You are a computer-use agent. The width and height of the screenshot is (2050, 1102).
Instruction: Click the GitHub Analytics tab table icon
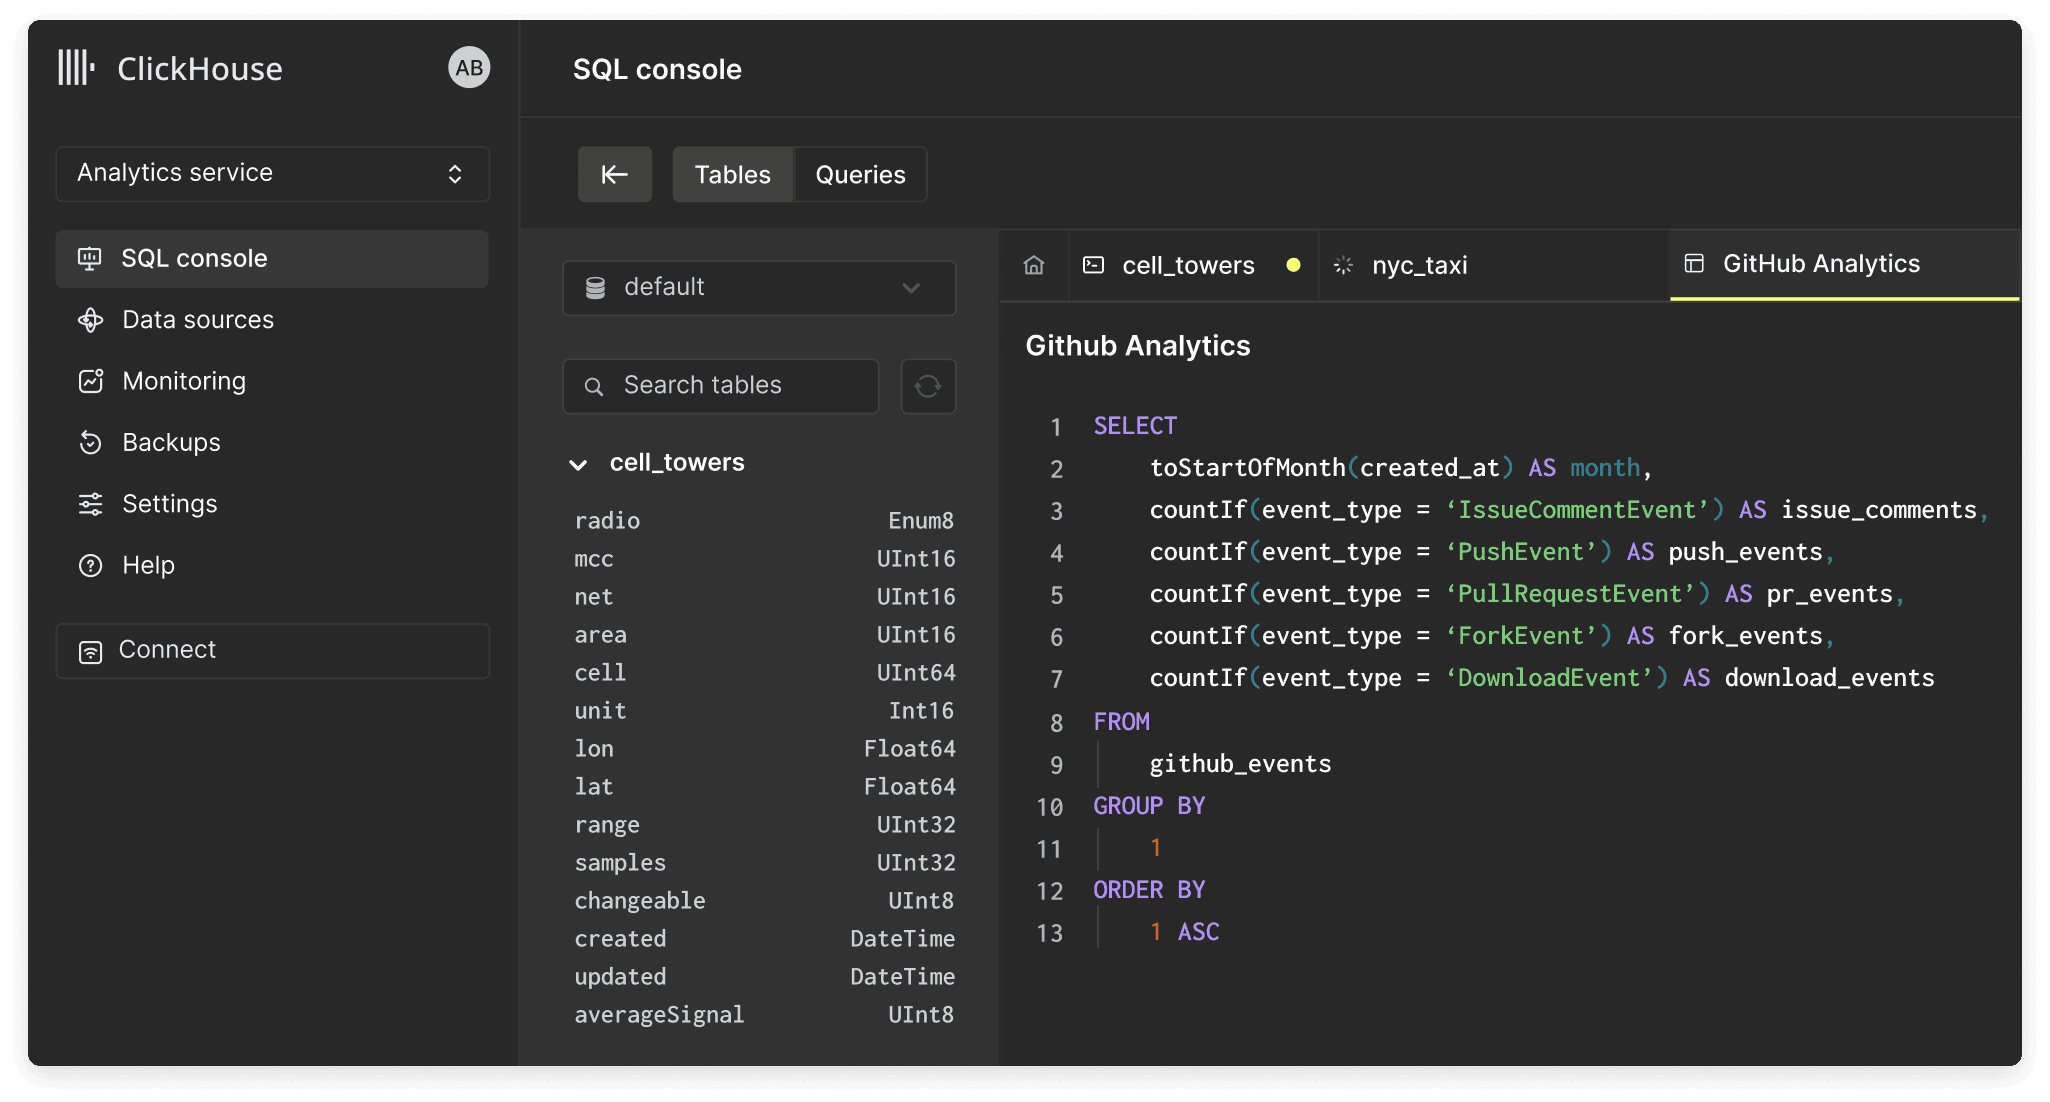(1694, 263)
